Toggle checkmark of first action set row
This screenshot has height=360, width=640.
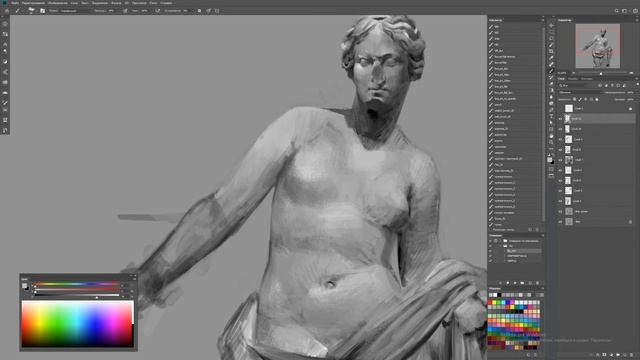point(491,241)
